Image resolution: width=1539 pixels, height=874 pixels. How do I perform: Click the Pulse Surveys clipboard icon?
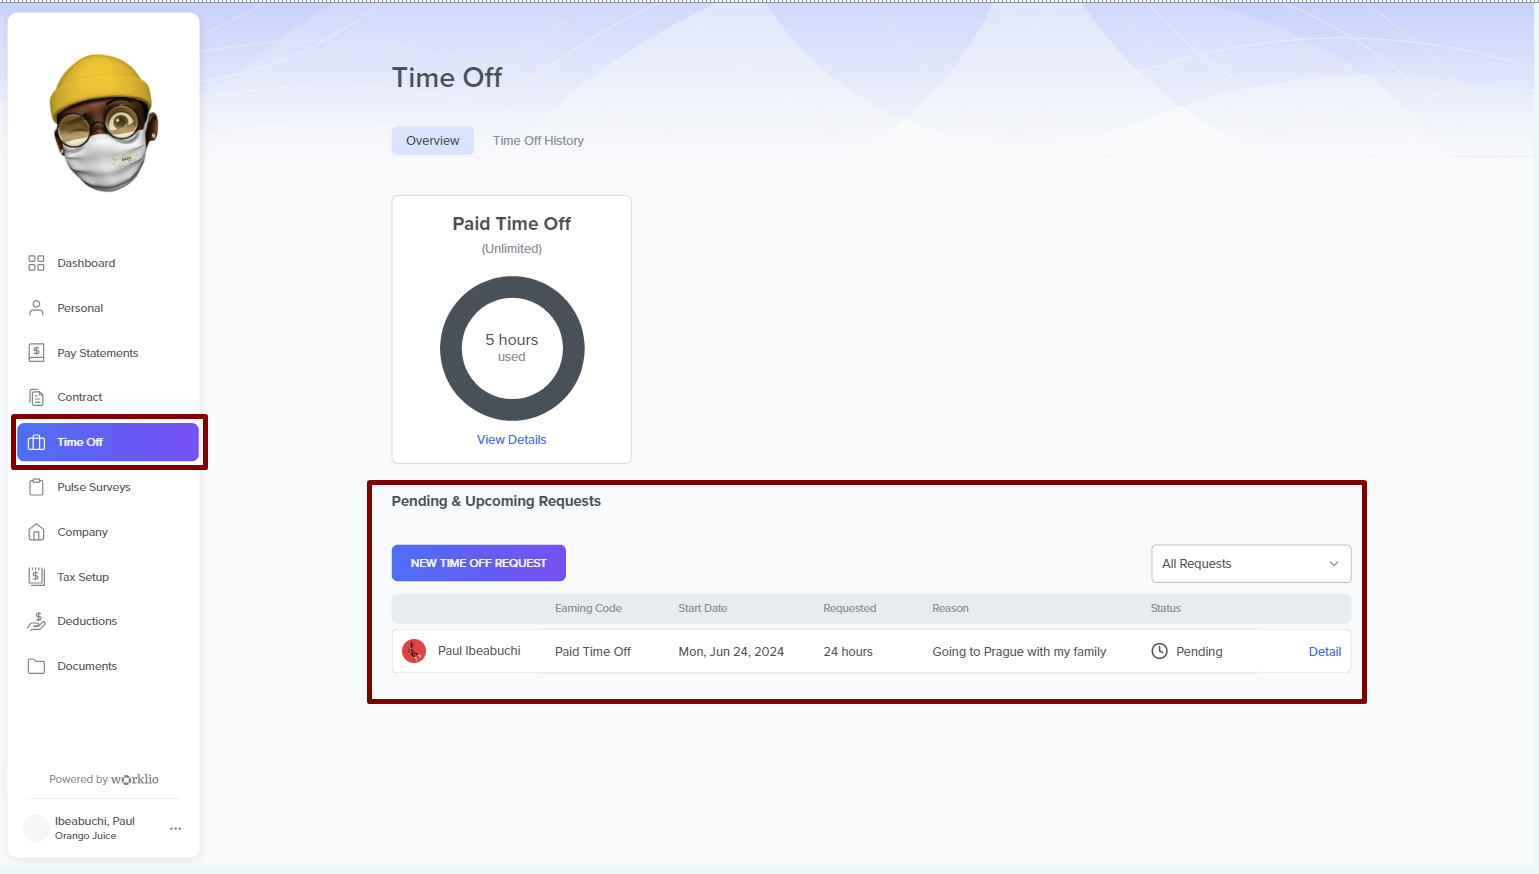(x=37, y=487)
